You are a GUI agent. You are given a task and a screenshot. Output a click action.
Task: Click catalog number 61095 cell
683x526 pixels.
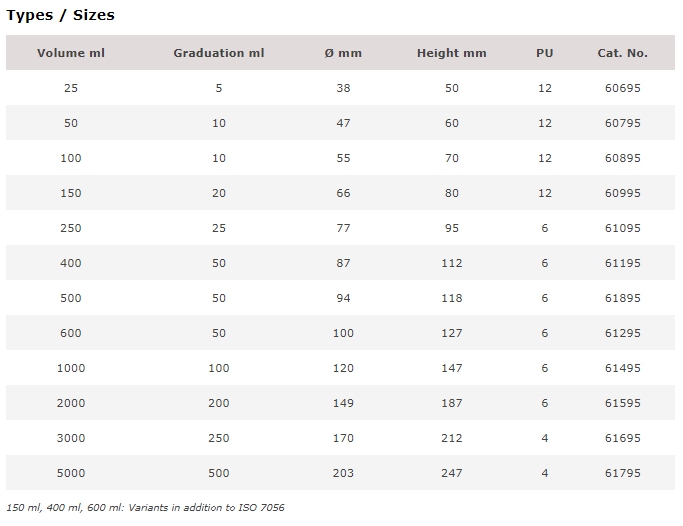622,228
